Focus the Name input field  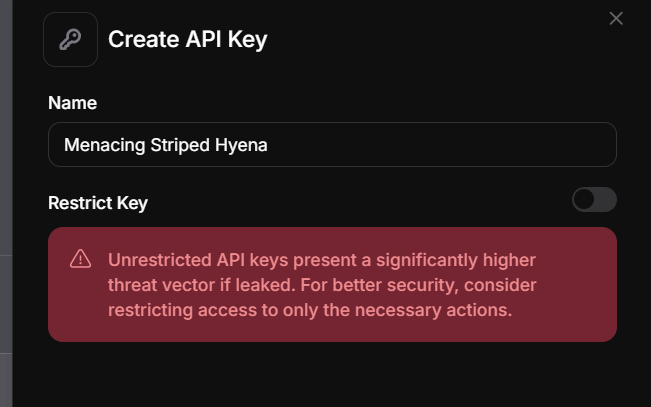332,145
